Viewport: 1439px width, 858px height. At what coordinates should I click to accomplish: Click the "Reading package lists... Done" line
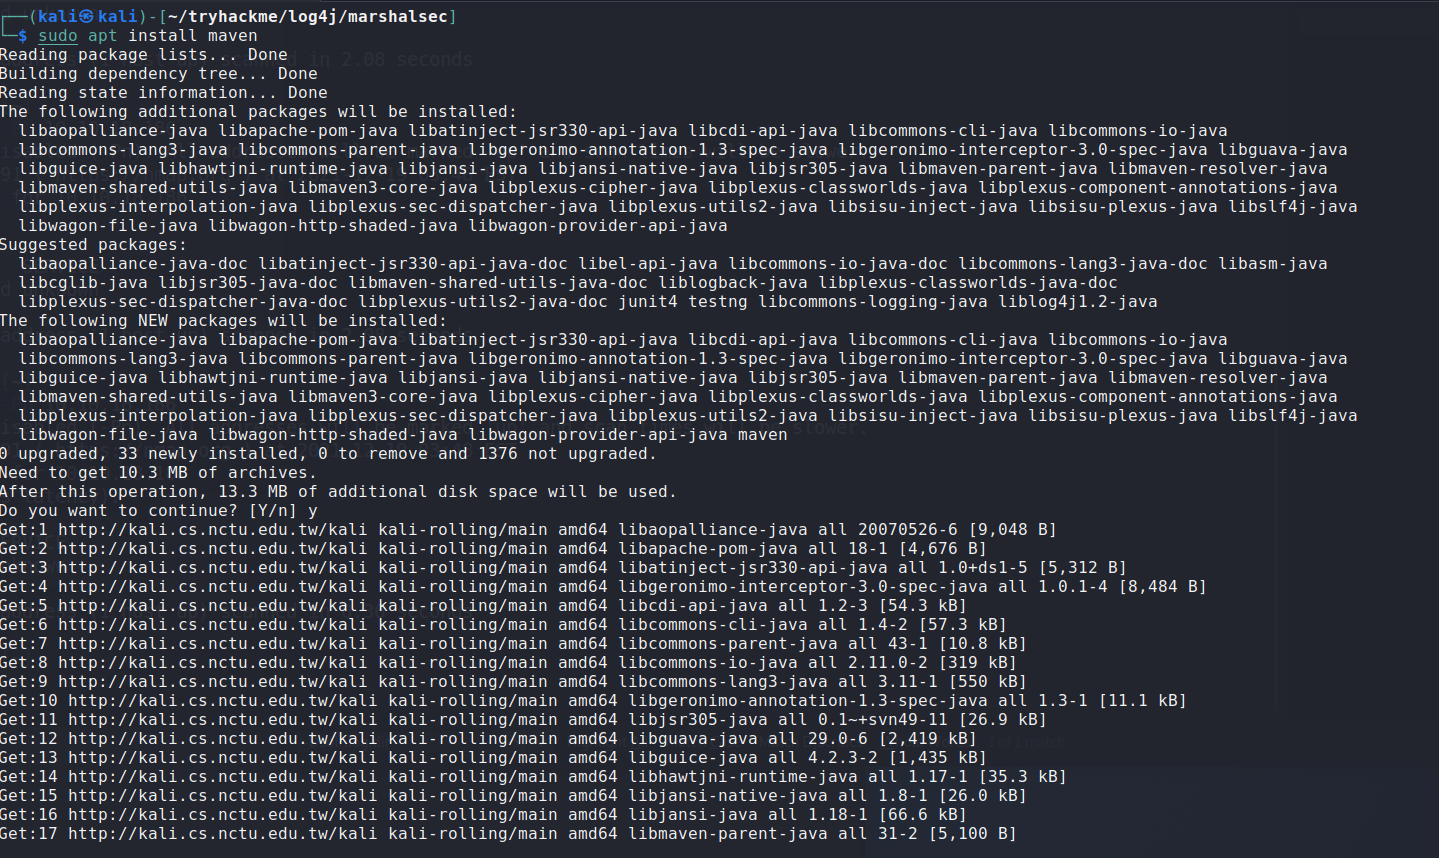click(x=143, y=55)
